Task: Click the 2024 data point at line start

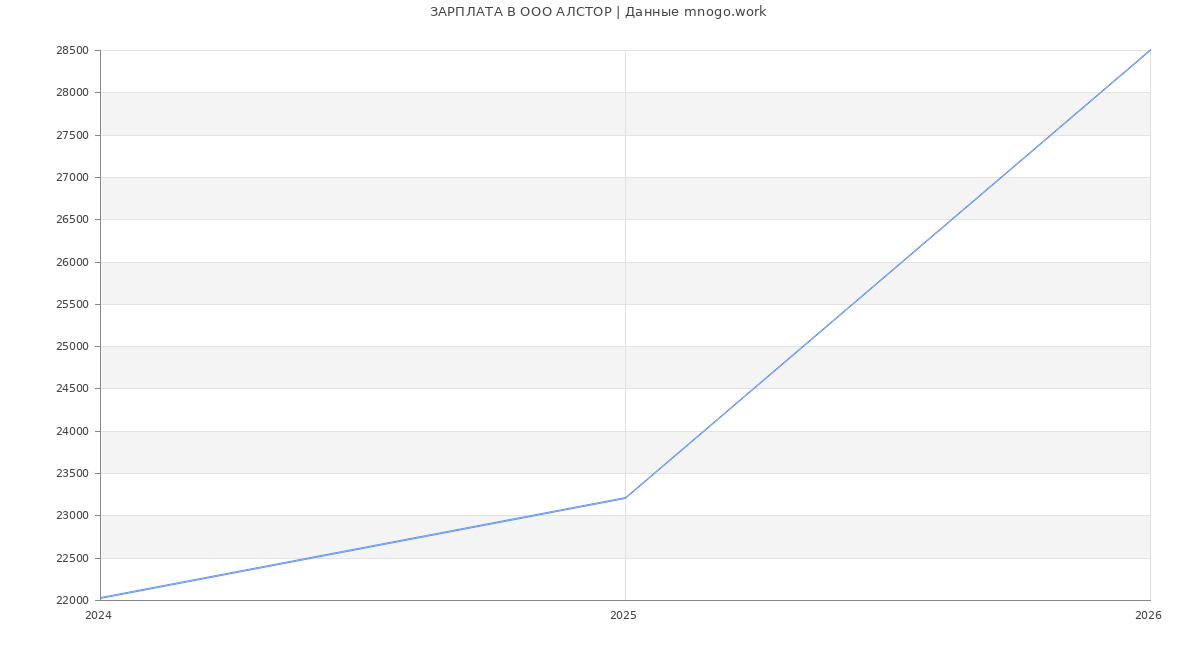Action: tap(100, 598)
